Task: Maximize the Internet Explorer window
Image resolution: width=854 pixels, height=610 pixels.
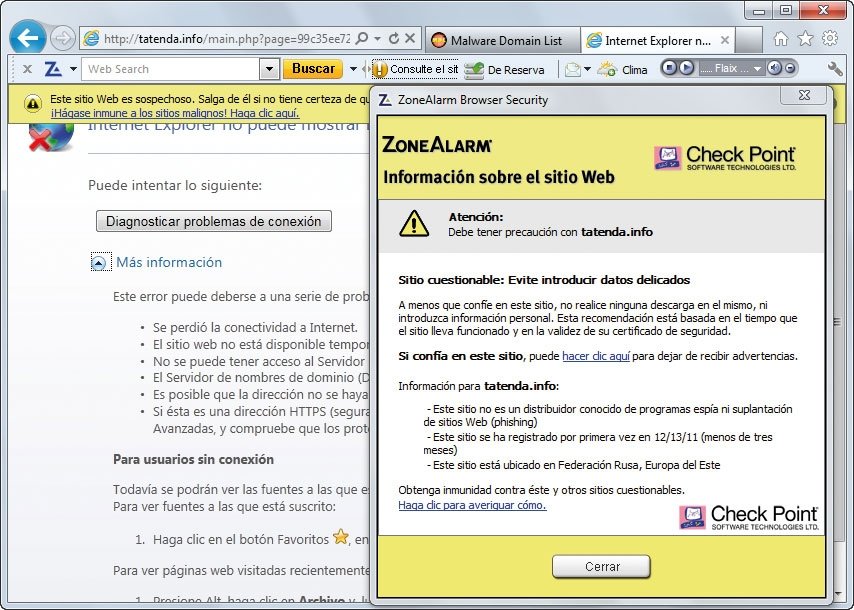Action: (785, 10)
